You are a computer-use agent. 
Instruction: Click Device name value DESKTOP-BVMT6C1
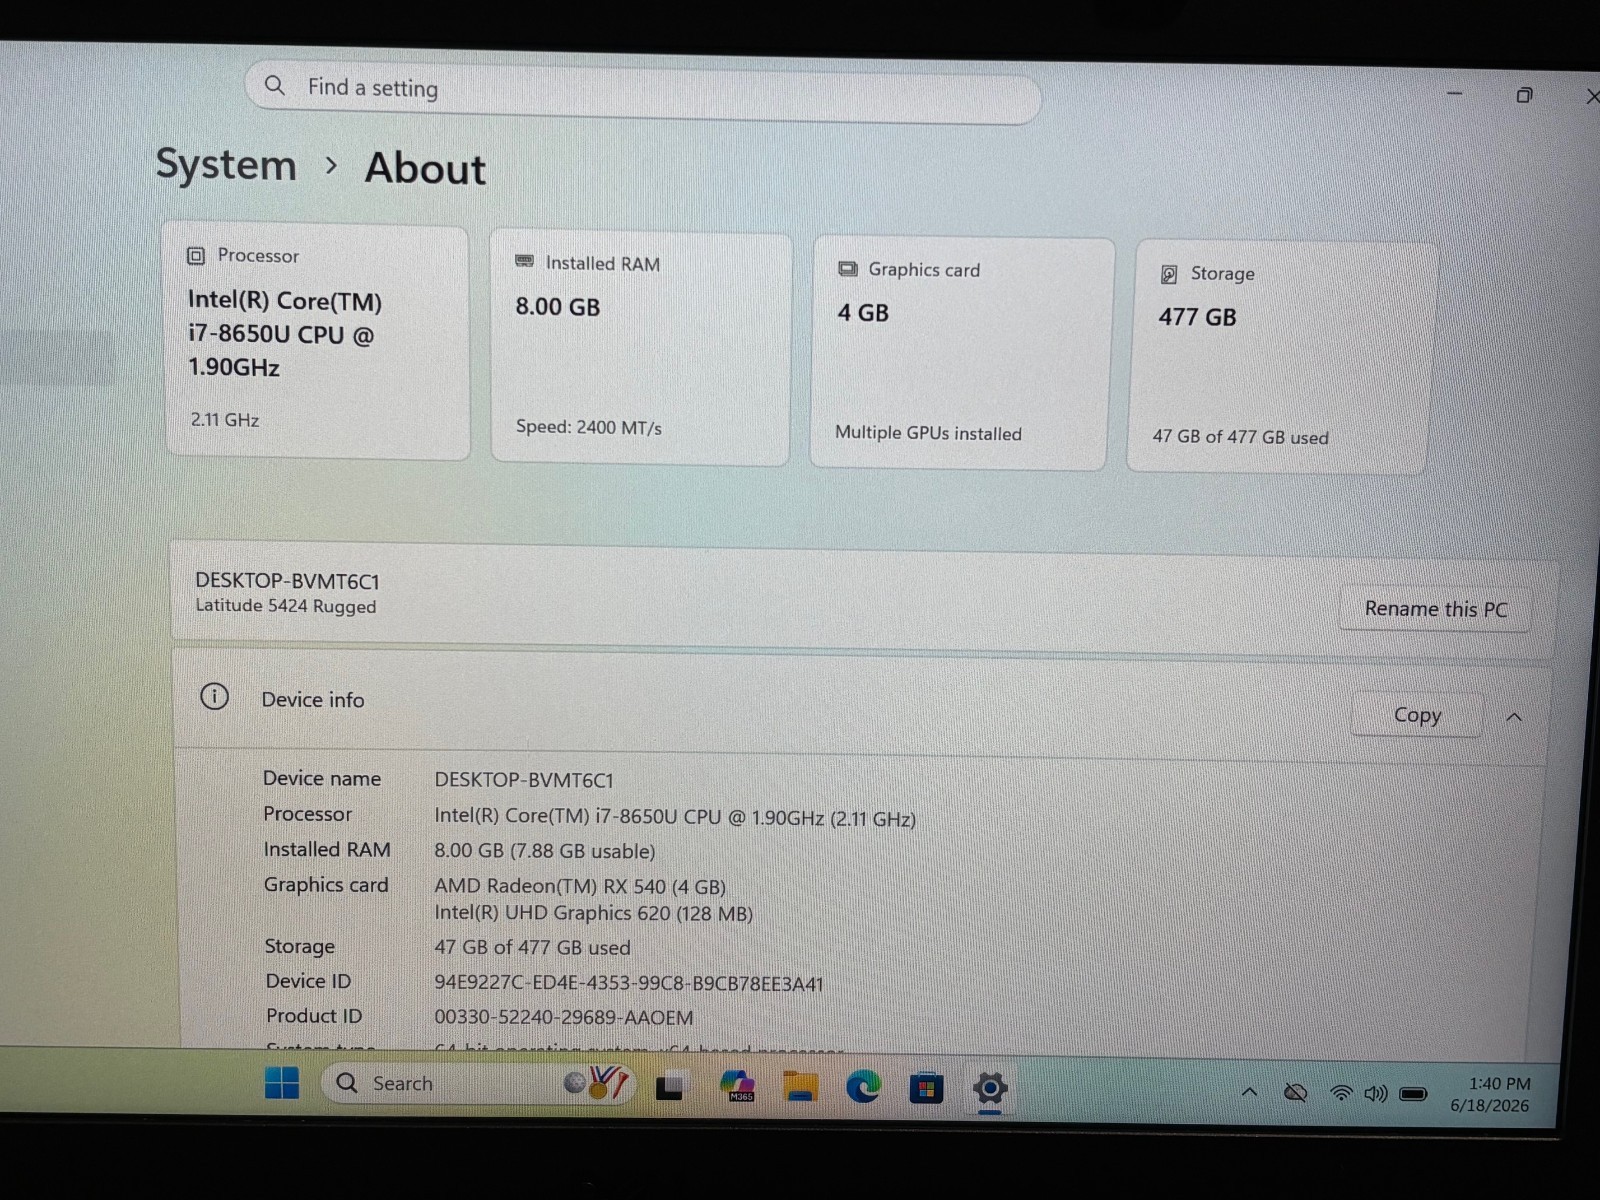tap(524, 780)
